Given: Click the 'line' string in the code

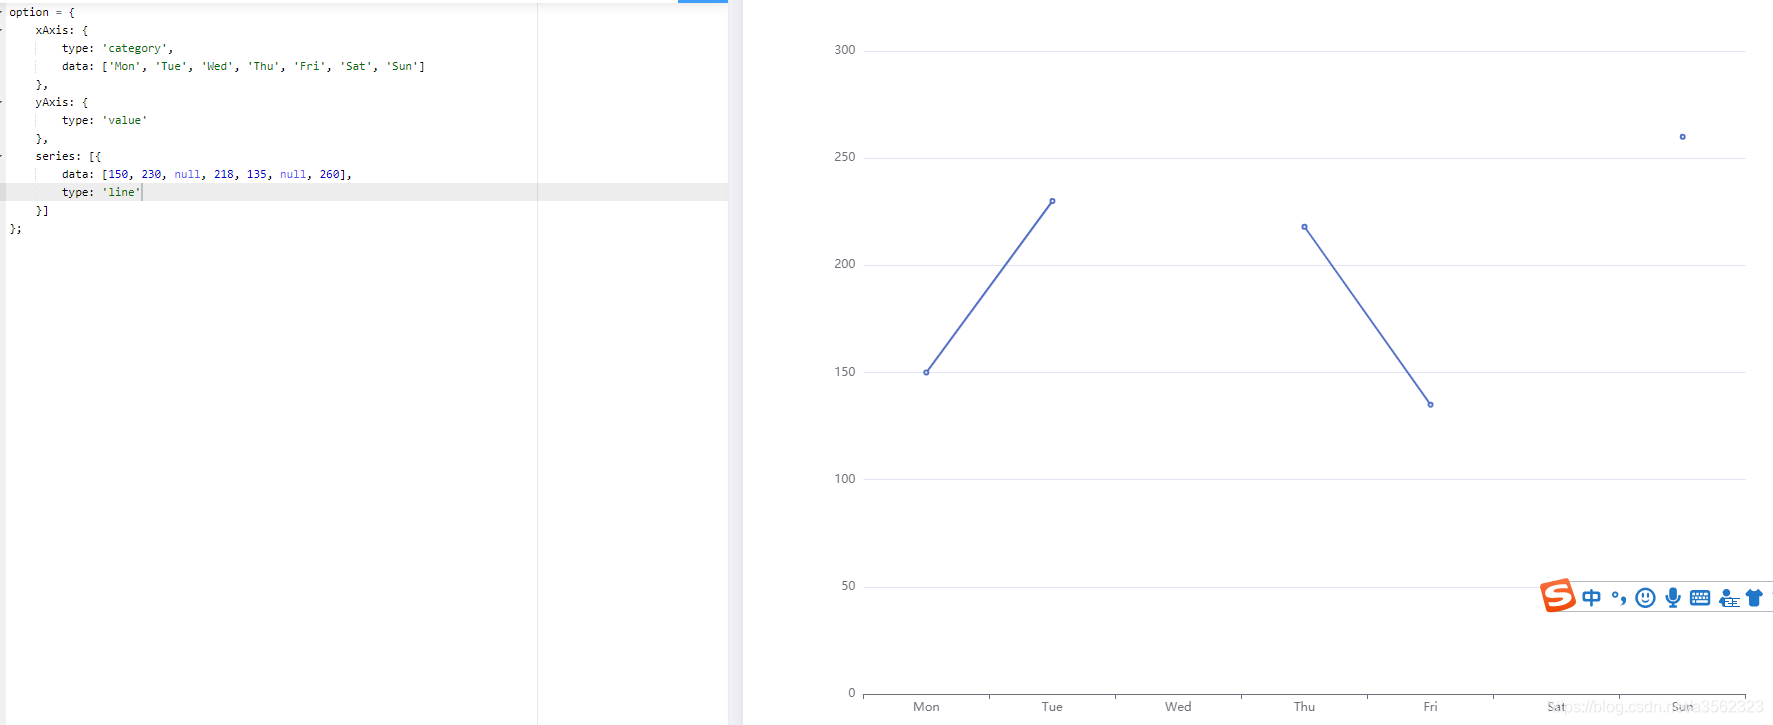Looking at the screenshot, I should click(121, 192).
